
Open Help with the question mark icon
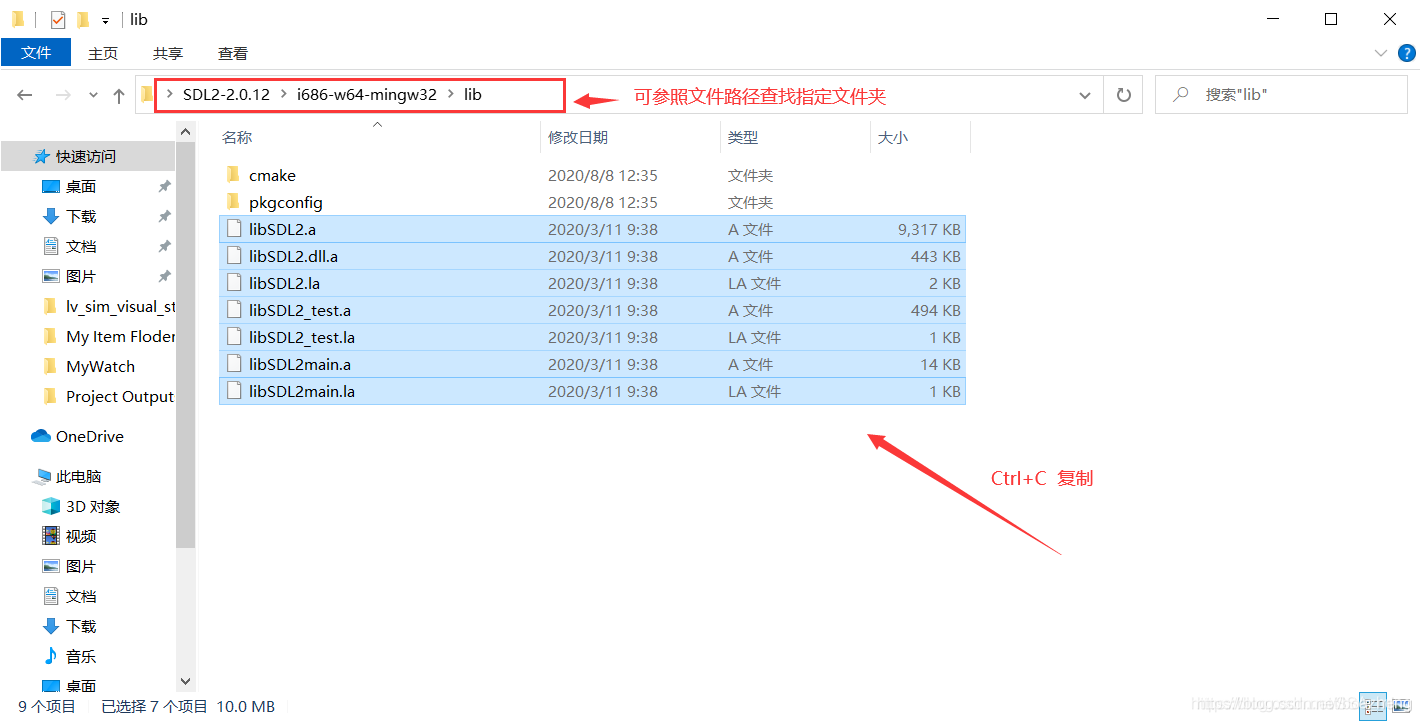click(1408, 53)
